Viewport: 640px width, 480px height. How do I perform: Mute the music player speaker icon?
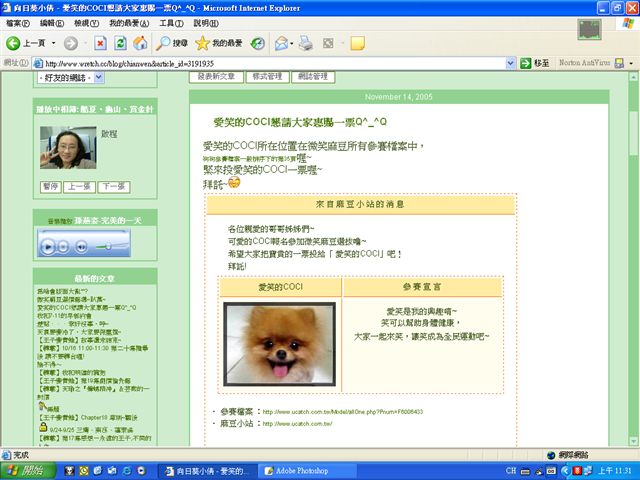pos(82,247)
